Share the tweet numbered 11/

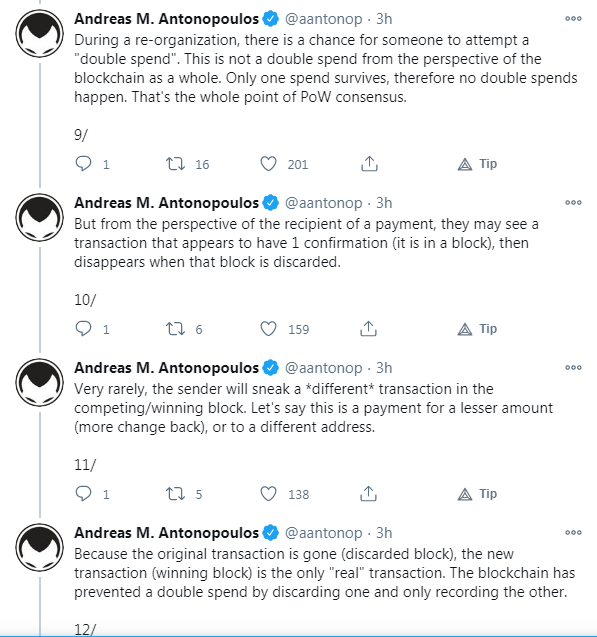coord(368,494)
